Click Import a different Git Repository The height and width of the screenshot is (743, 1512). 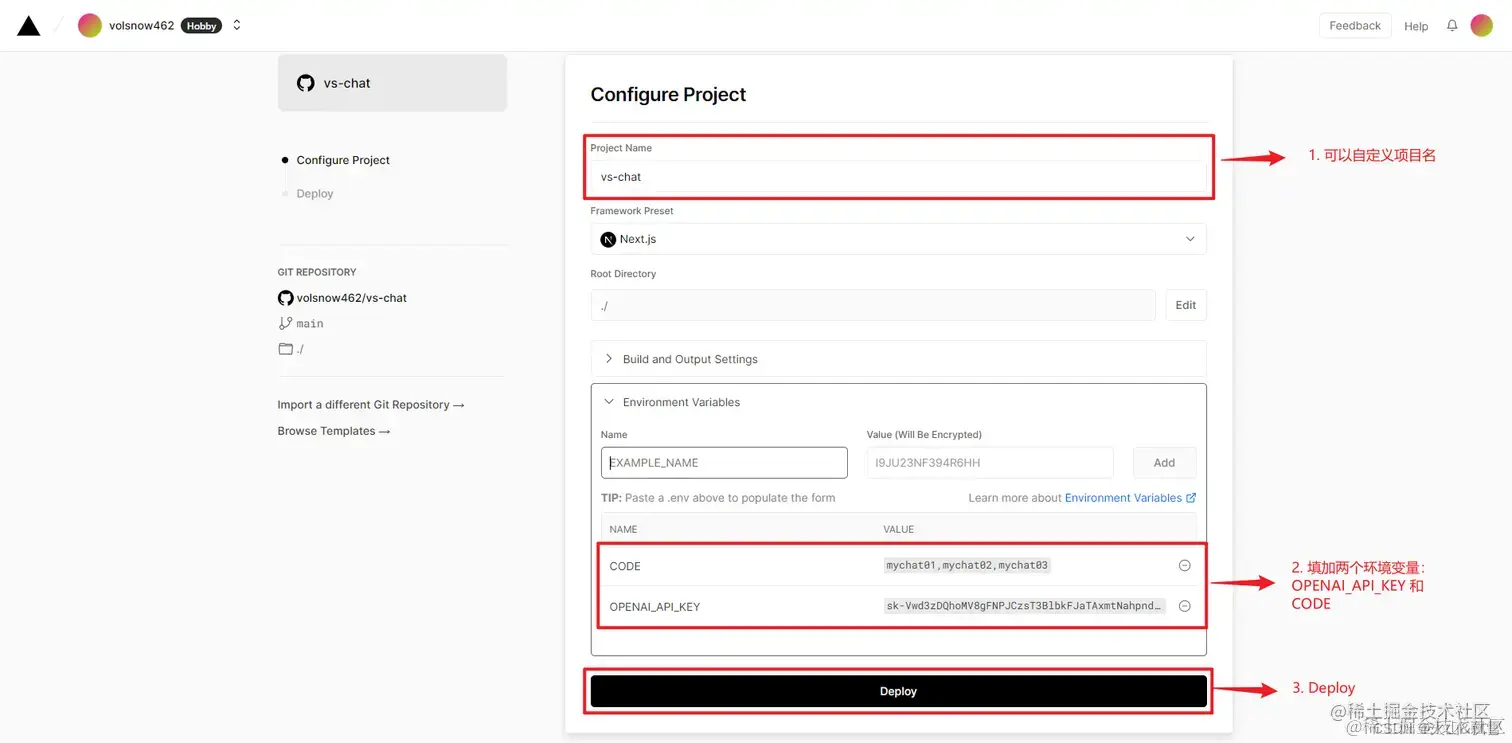(371, 405)
